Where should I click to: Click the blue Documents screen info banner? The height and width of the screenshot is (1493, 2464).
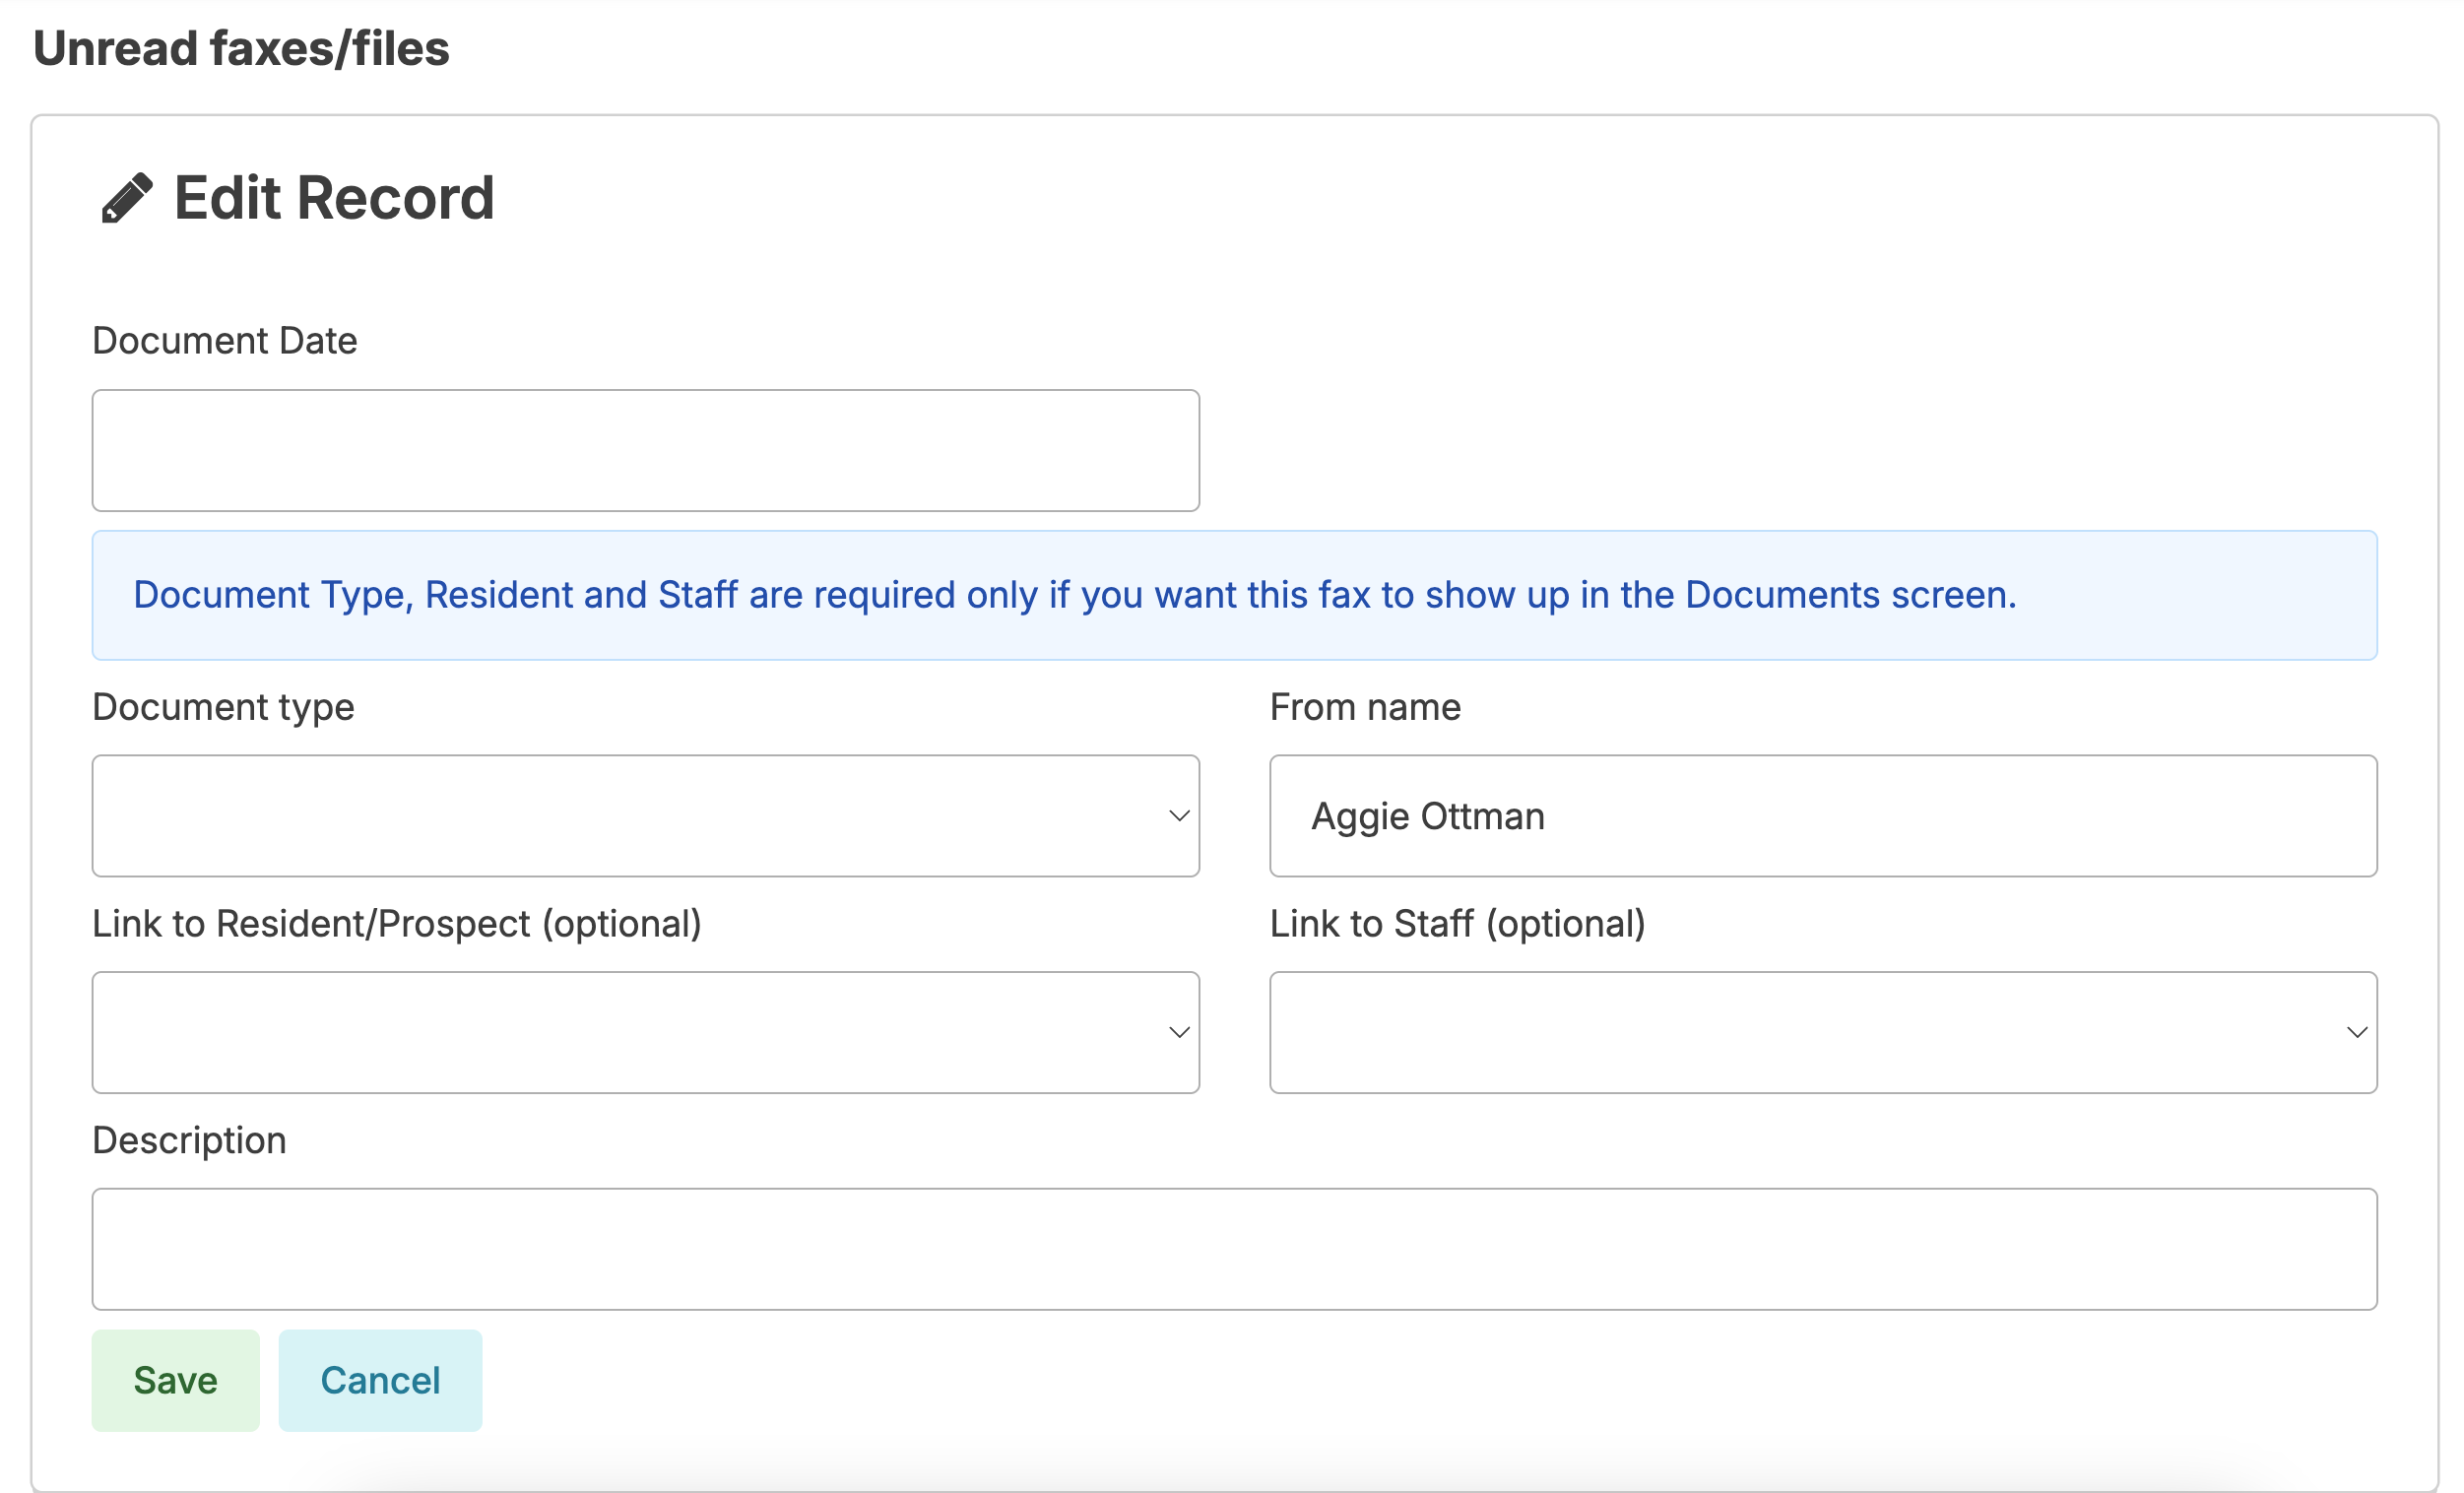click(x=1234, y=595)
